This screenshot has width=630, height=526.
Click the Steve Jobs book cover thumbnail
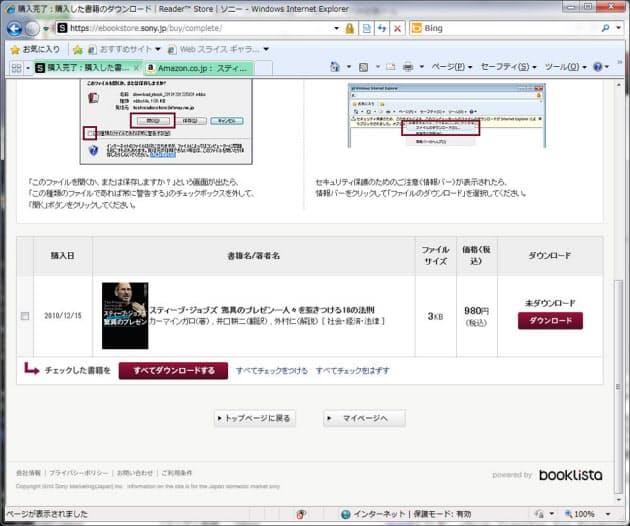pos(124,315)
